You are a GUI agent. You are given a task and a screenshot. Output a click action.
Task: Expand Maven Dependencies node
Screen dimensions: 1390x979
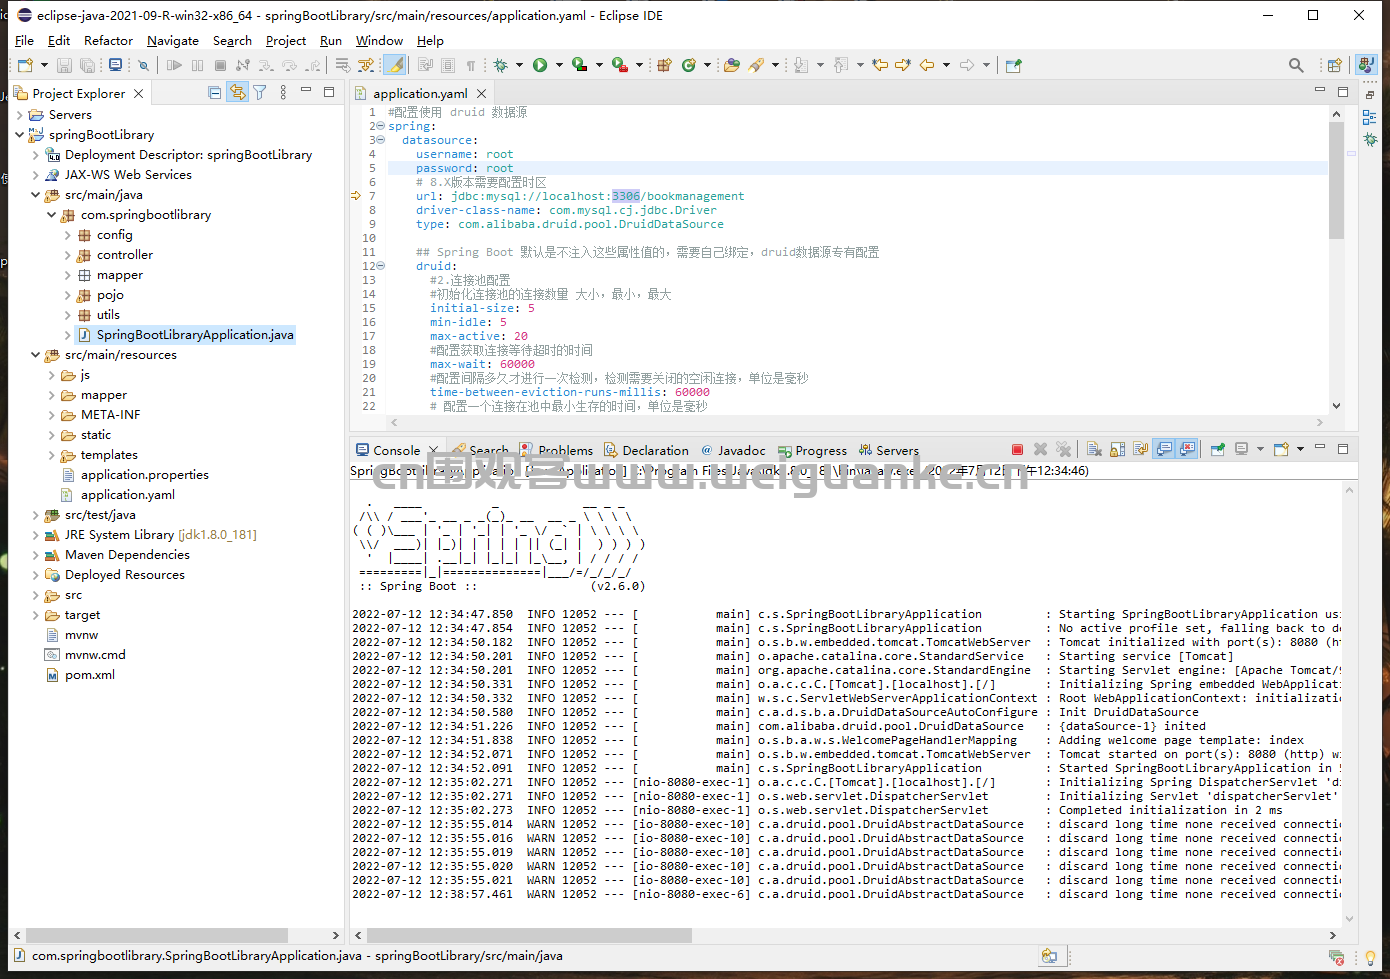pyautogui.click(x=36, y=555)
